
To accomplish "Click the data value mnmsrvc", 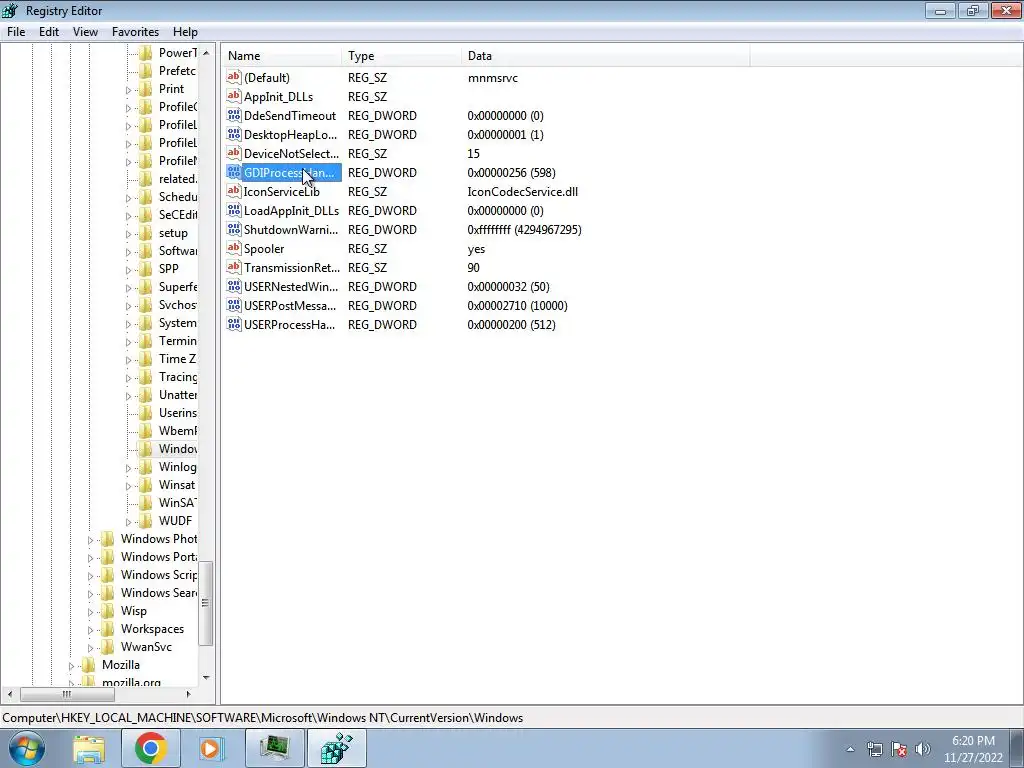I will 492,78.
